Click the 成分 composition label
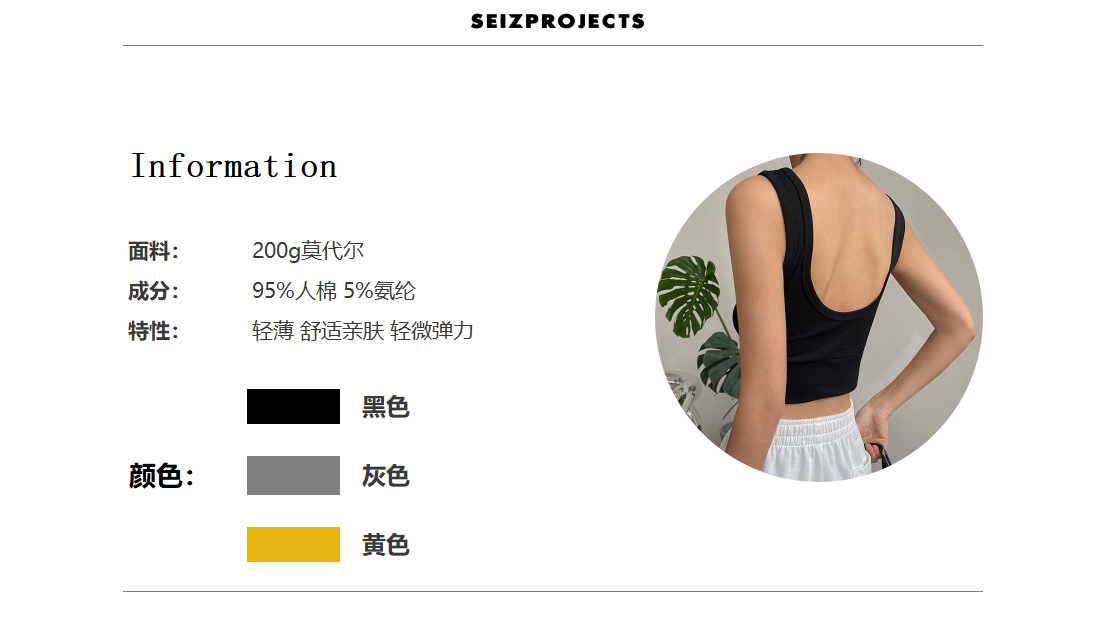 pos(153,291)
